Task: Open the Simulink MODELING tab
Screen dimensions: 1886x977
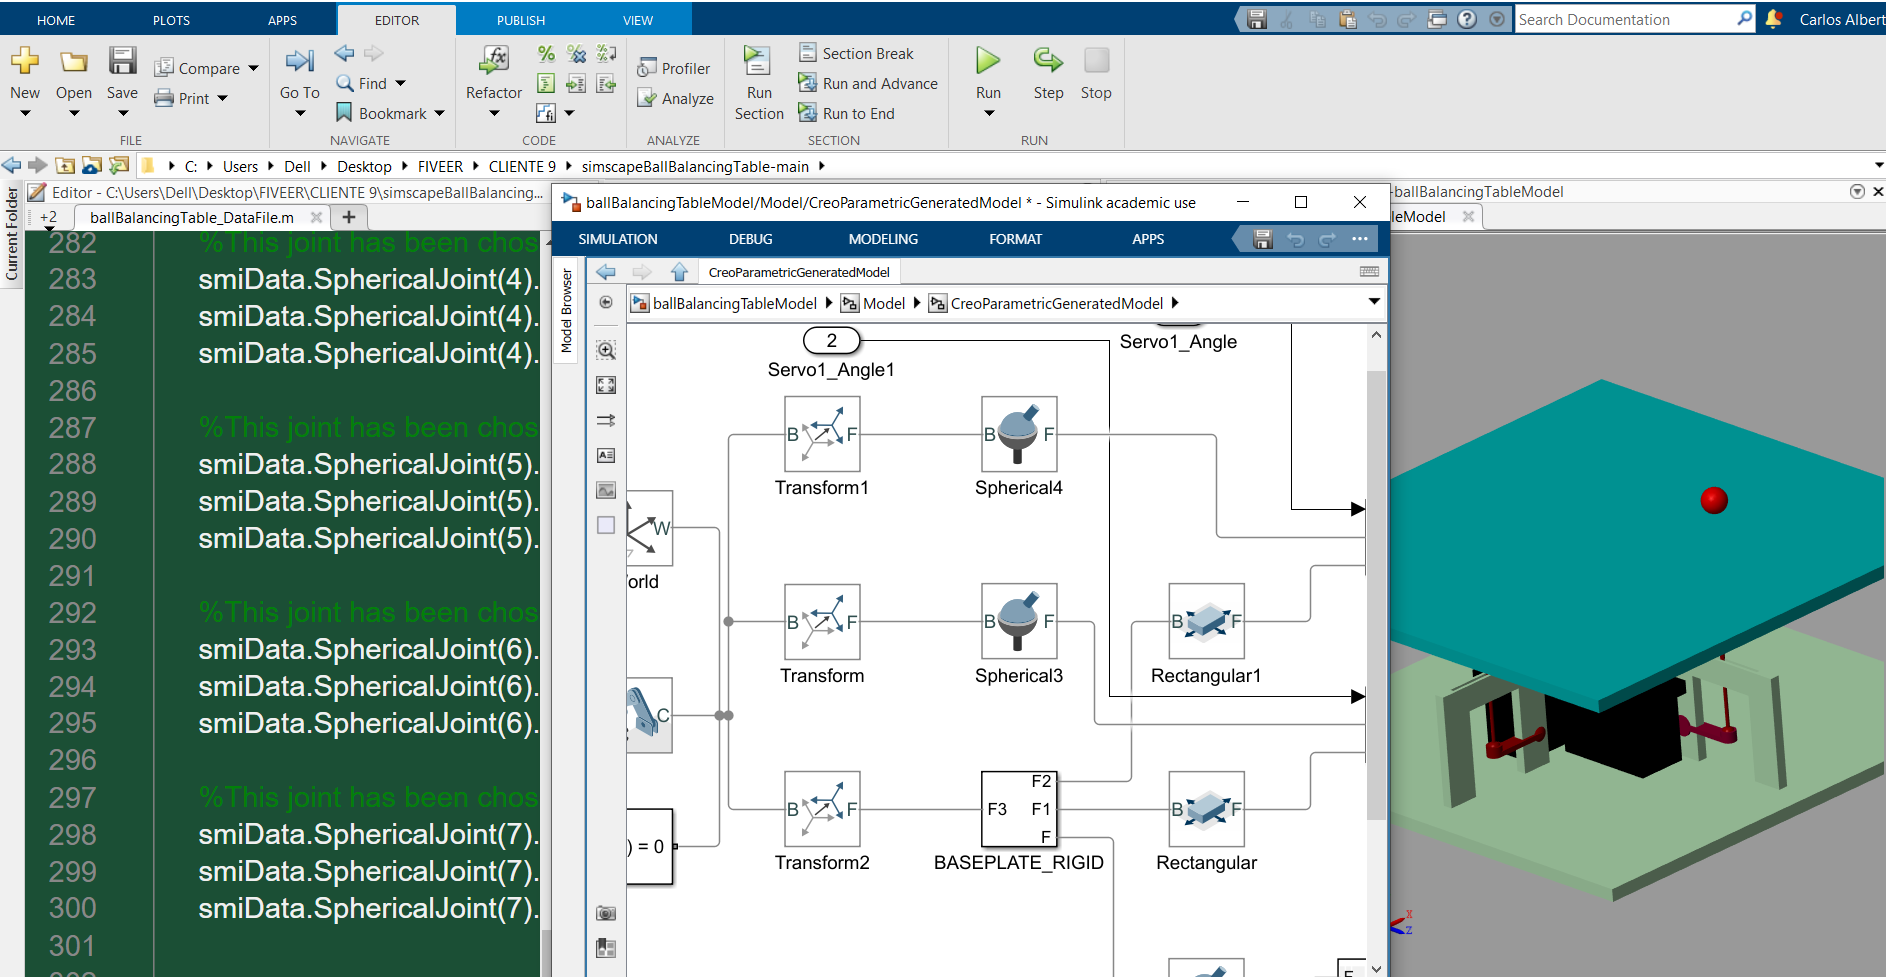Action: pos(883,239)
